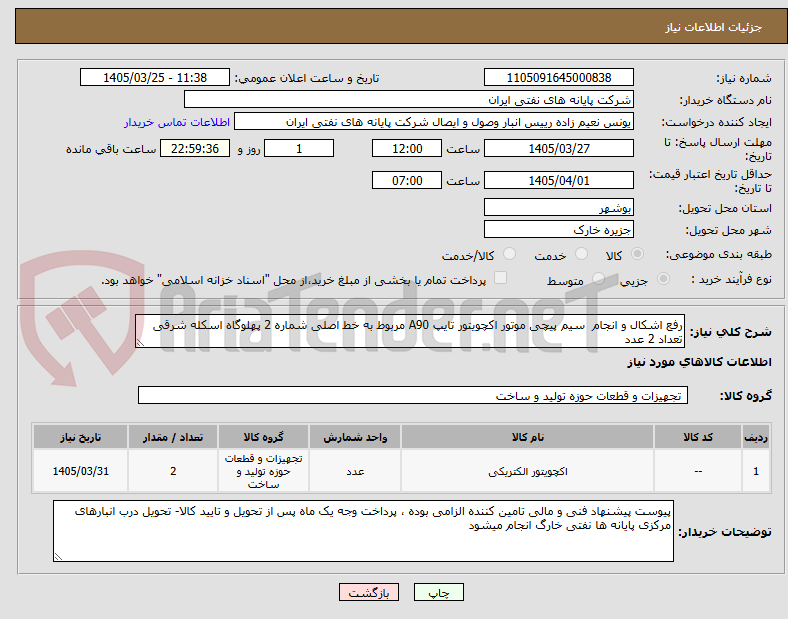Click the گروه کالا column header
This screenshot has width=788, height=619.
click(x=263, y=437)
